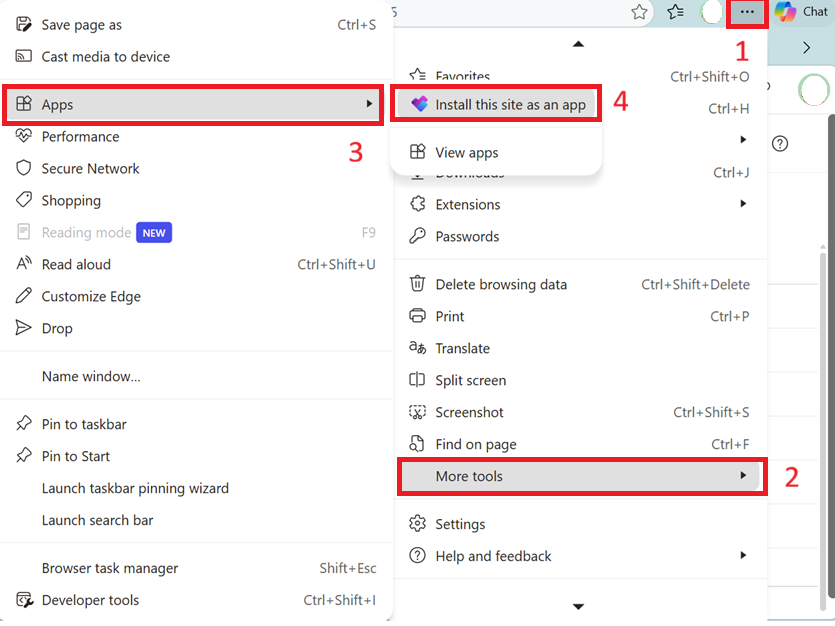Click the Apps grid icon
Screen dimensions: 835x626
point(23,104)
